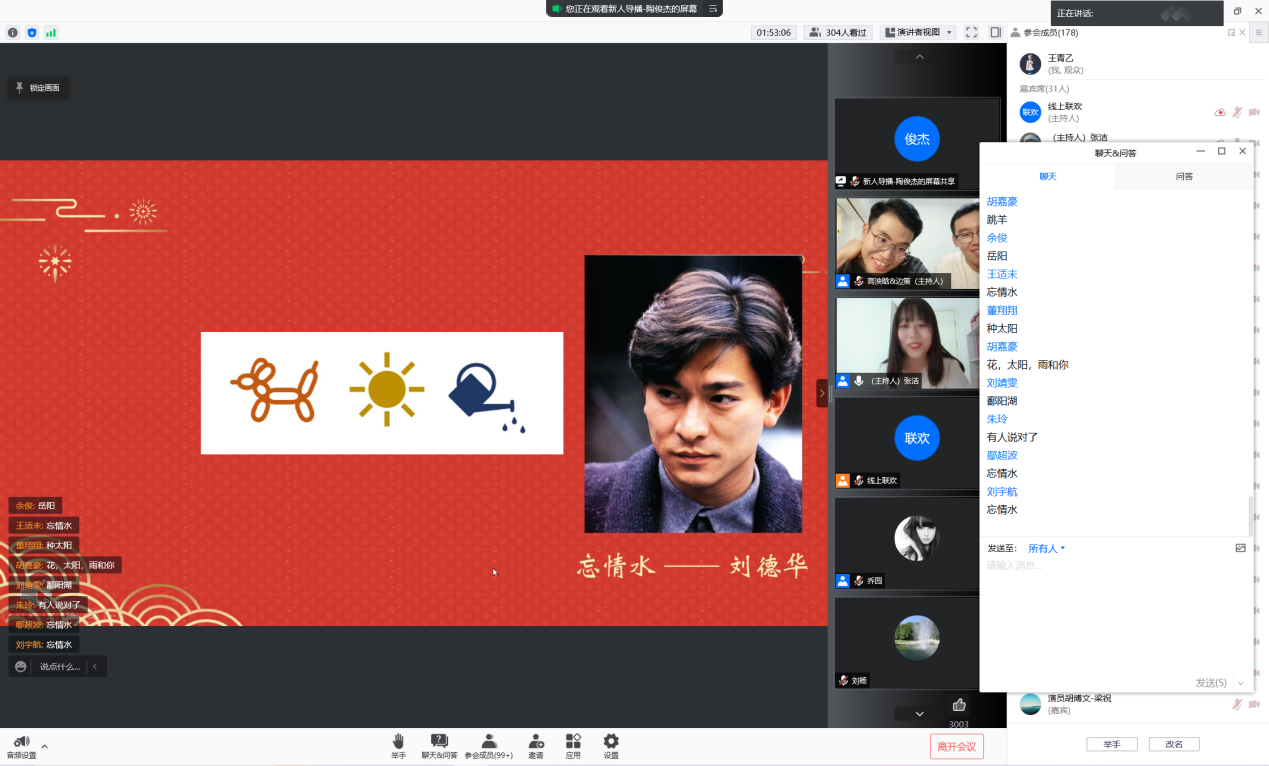Screen dimensions: 1269x766
Task: Click the red 离开会议 button
Action: pos(956,746)
